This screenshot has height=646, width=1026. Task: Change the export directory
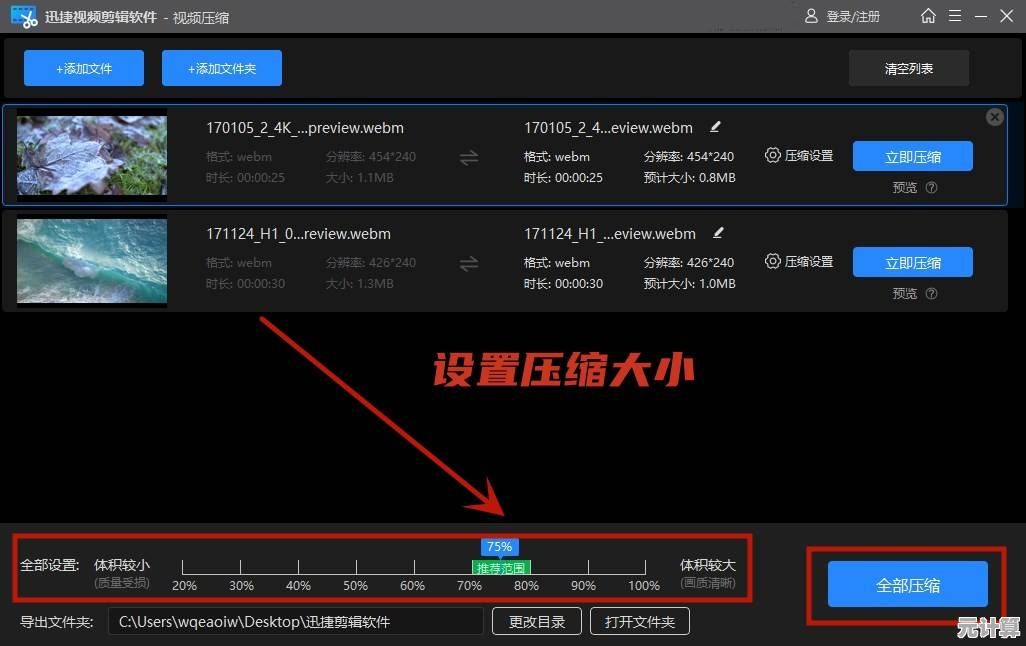(536, 622)
